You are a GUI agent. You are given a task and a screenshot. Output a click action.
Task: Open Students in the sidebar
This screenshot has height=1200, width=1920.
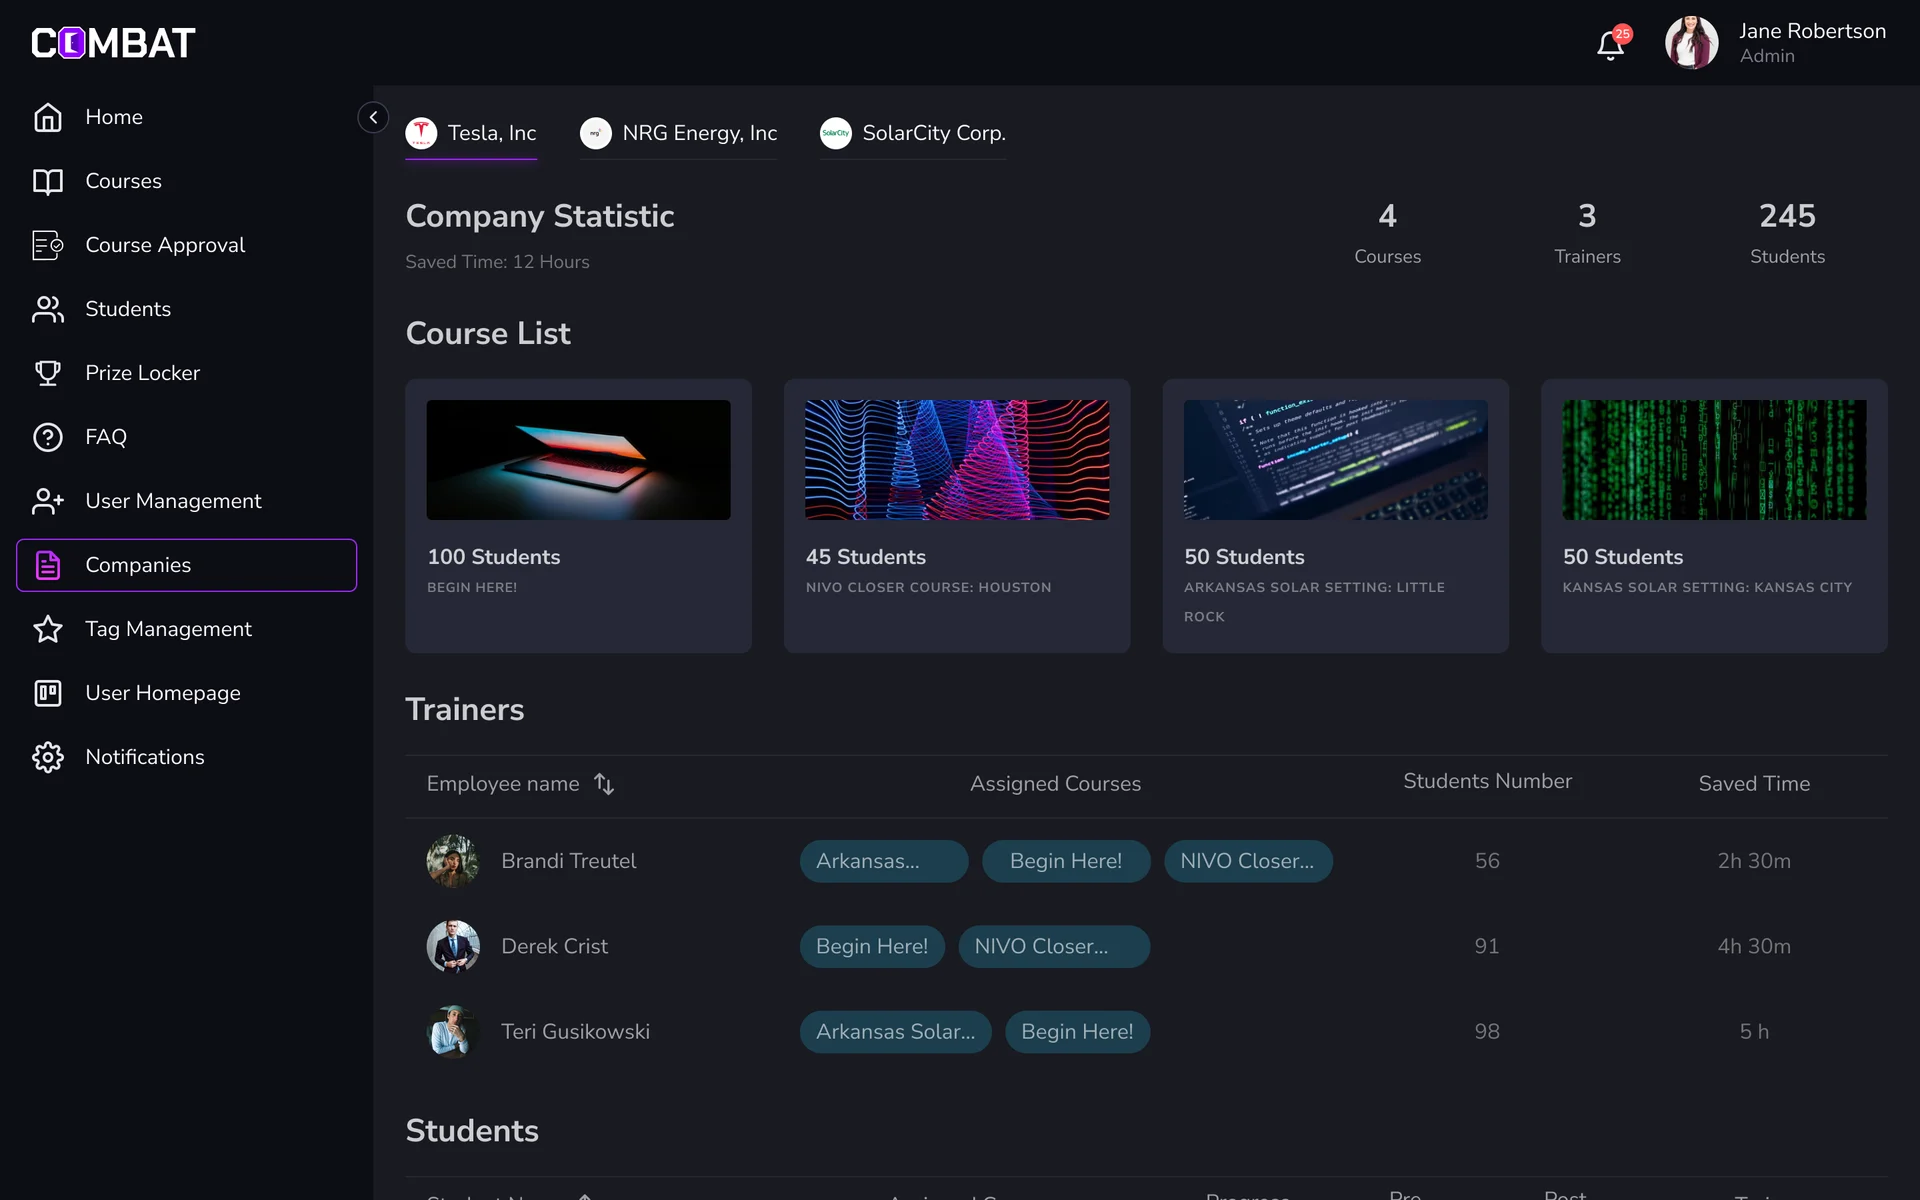pos(186,309)
